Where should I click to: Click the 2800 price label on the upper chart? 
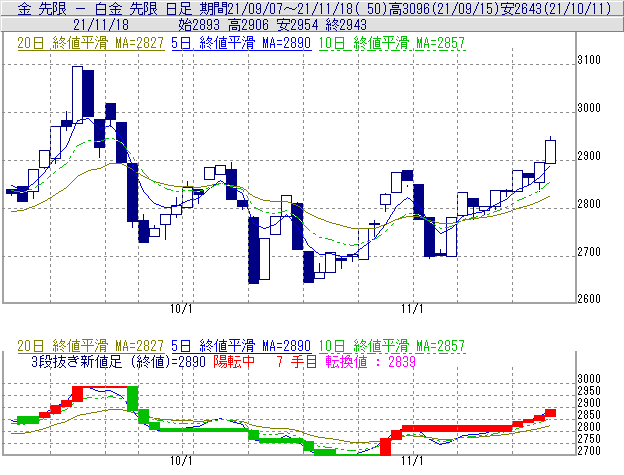click(589, 204)
